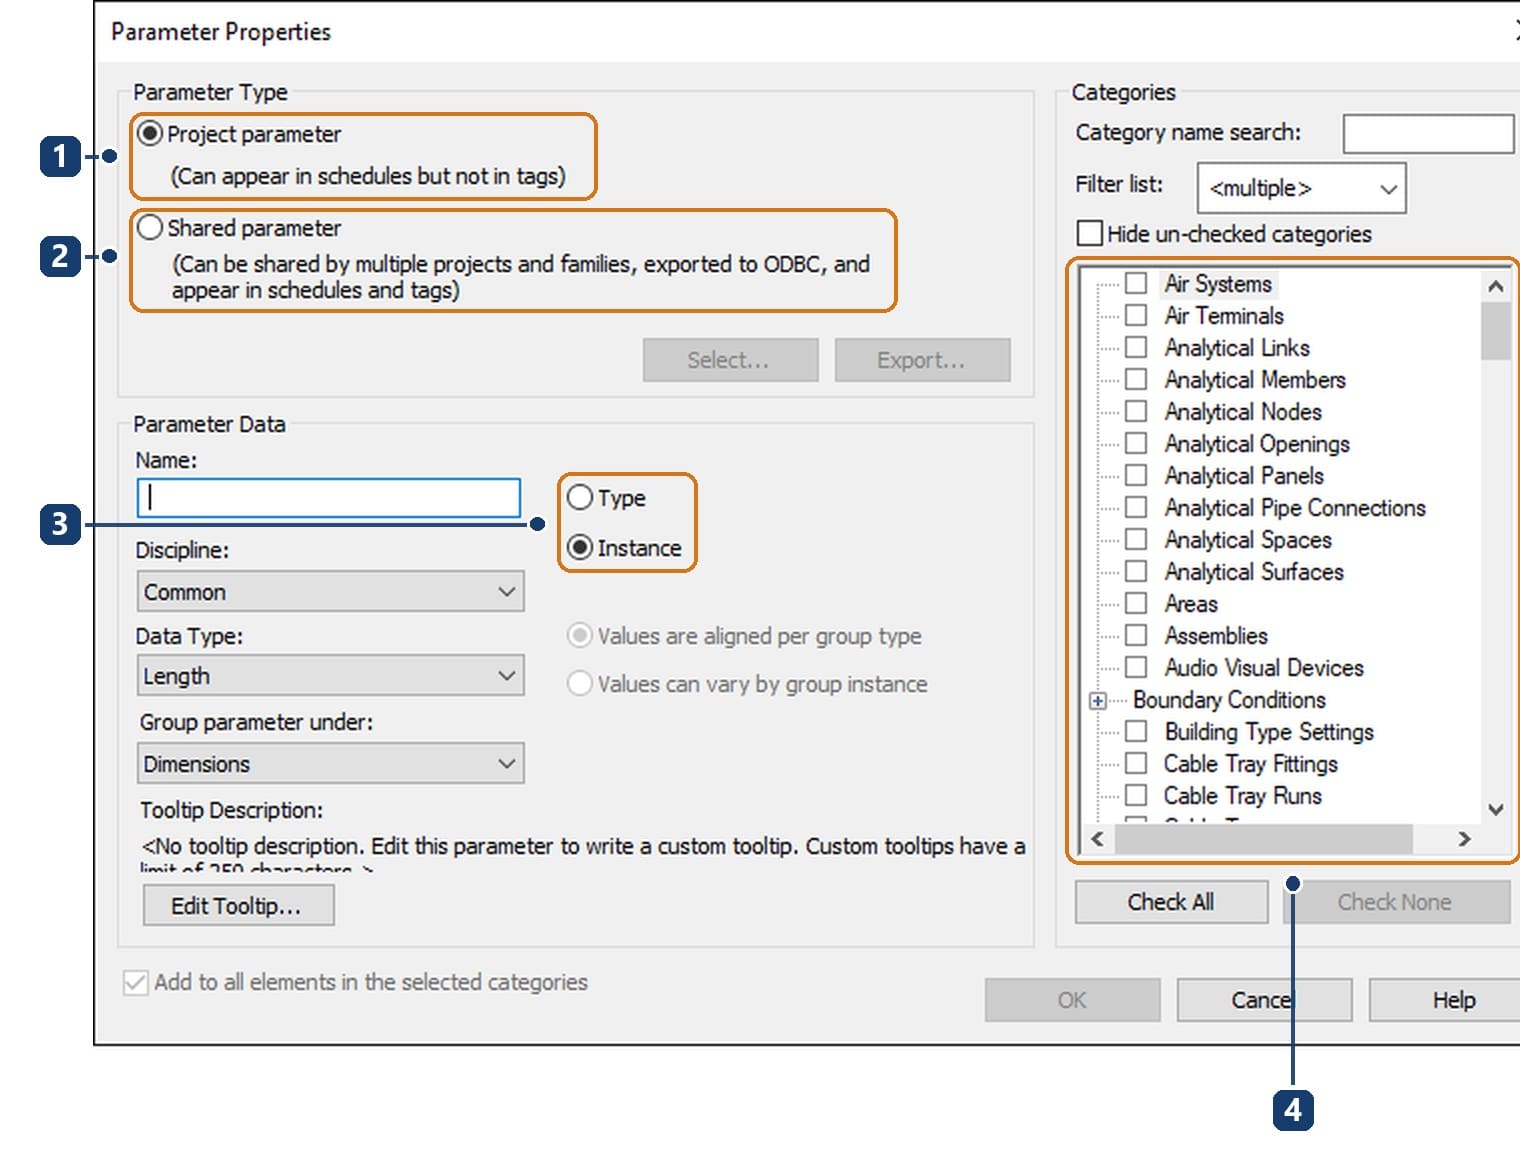Tick the Areas checkbox

[x=1136, y=603]
